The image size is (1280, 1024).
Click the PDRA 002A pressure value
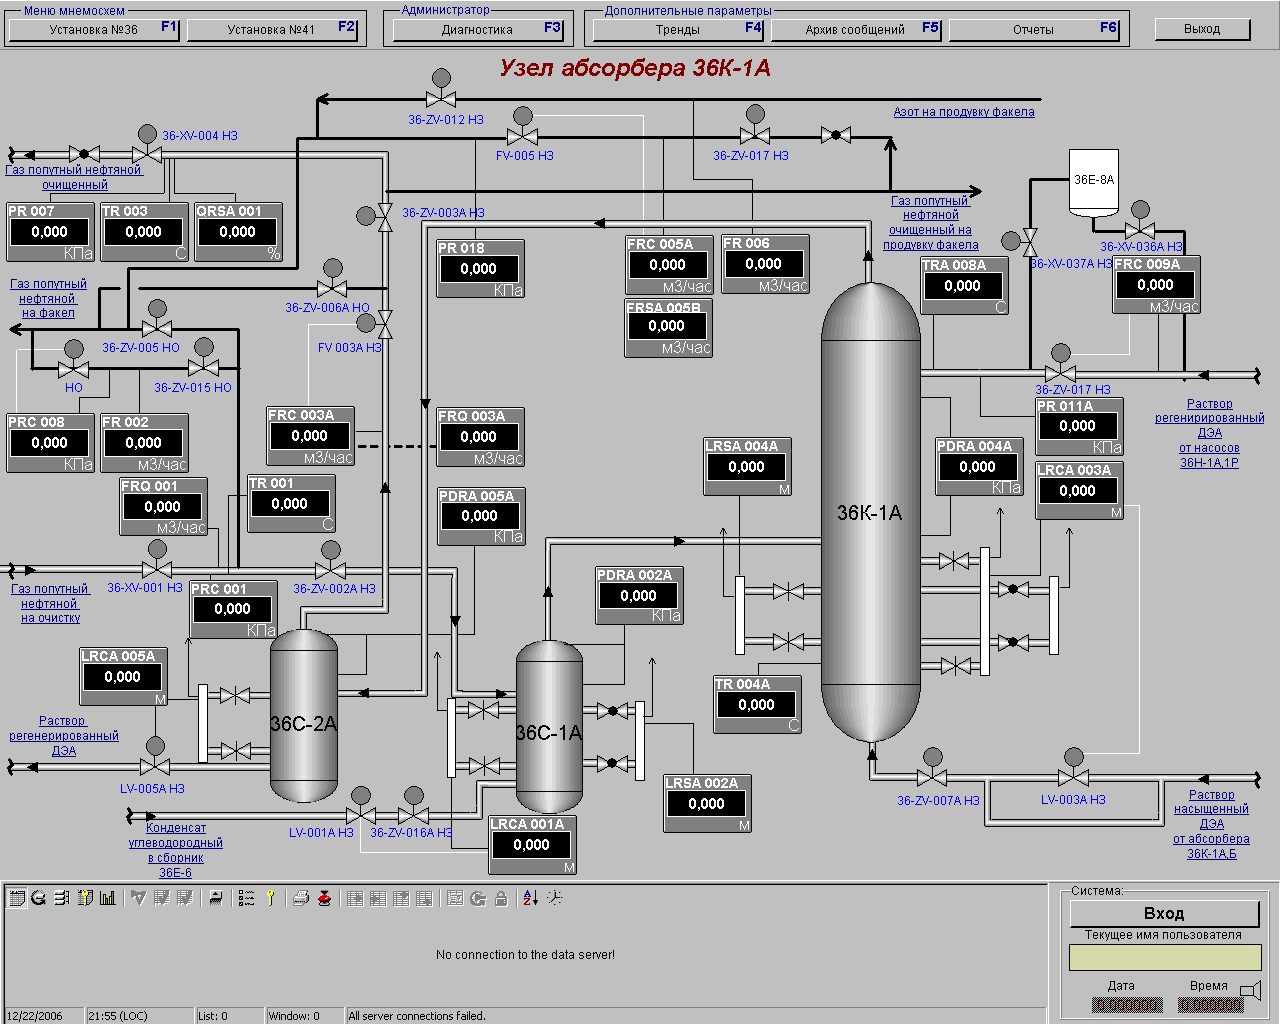[638, 595]
